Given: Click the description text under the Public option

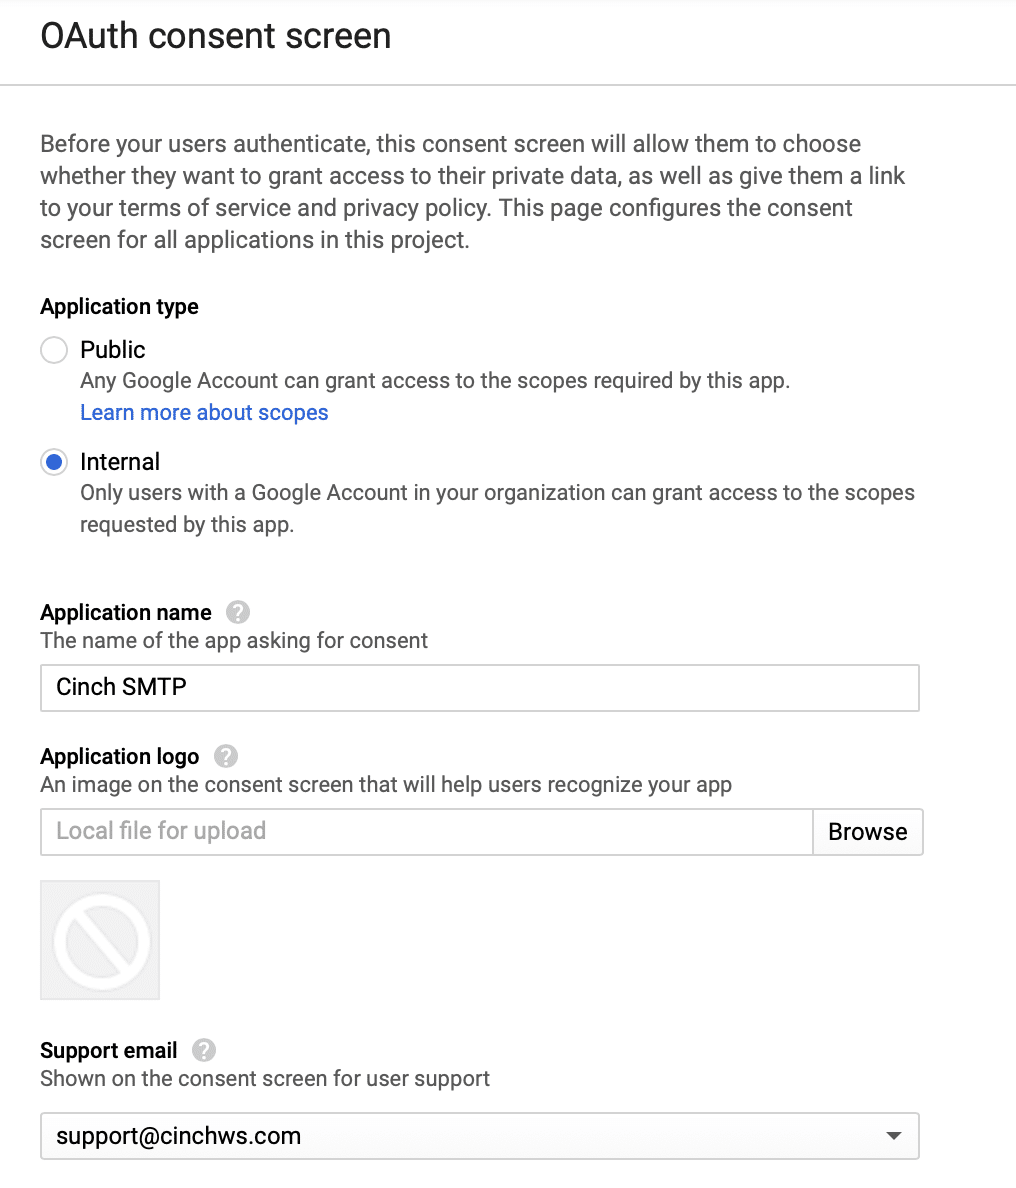Looking at the screenshot, I should click(435, 381).
